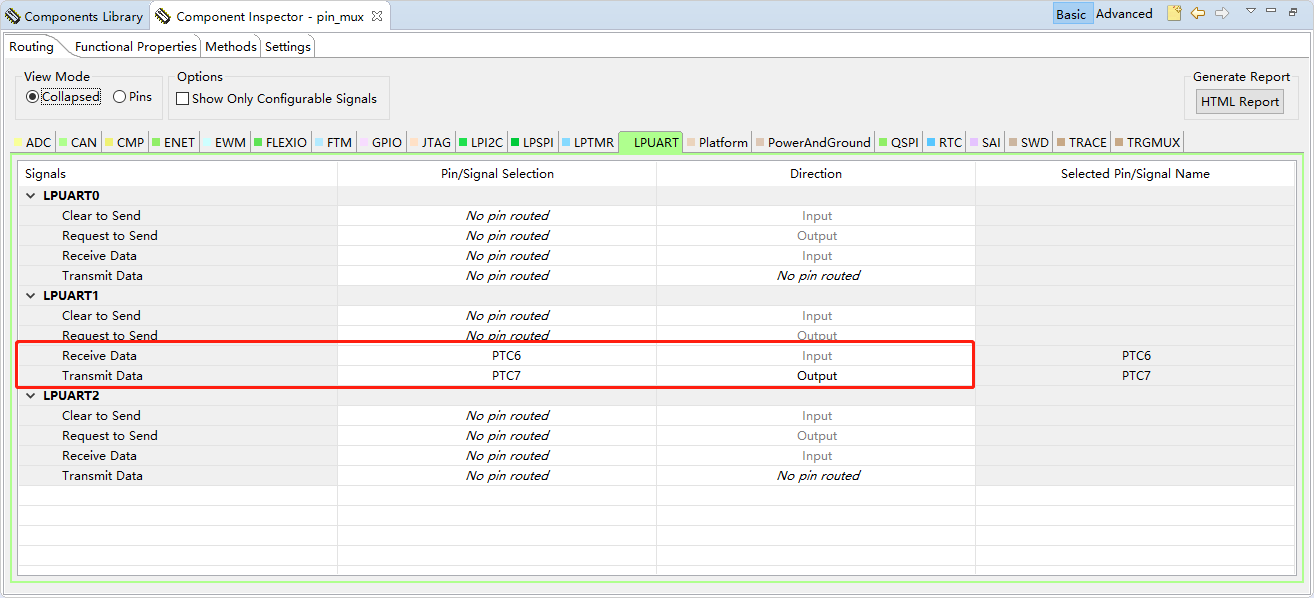Select the LPUART2 Request to Send signal
This screenshot has width=1314, height=598.
click(x=110, y=436)
